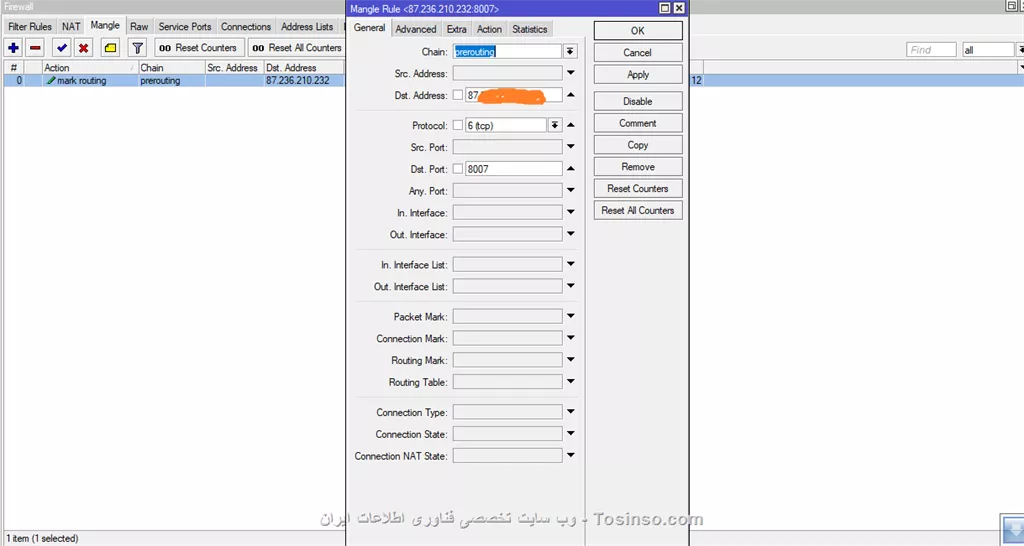Screen dimensions: 1024x546
Task: Click the Cancel button in Mangle Rule
Action: tap(638, 53)
